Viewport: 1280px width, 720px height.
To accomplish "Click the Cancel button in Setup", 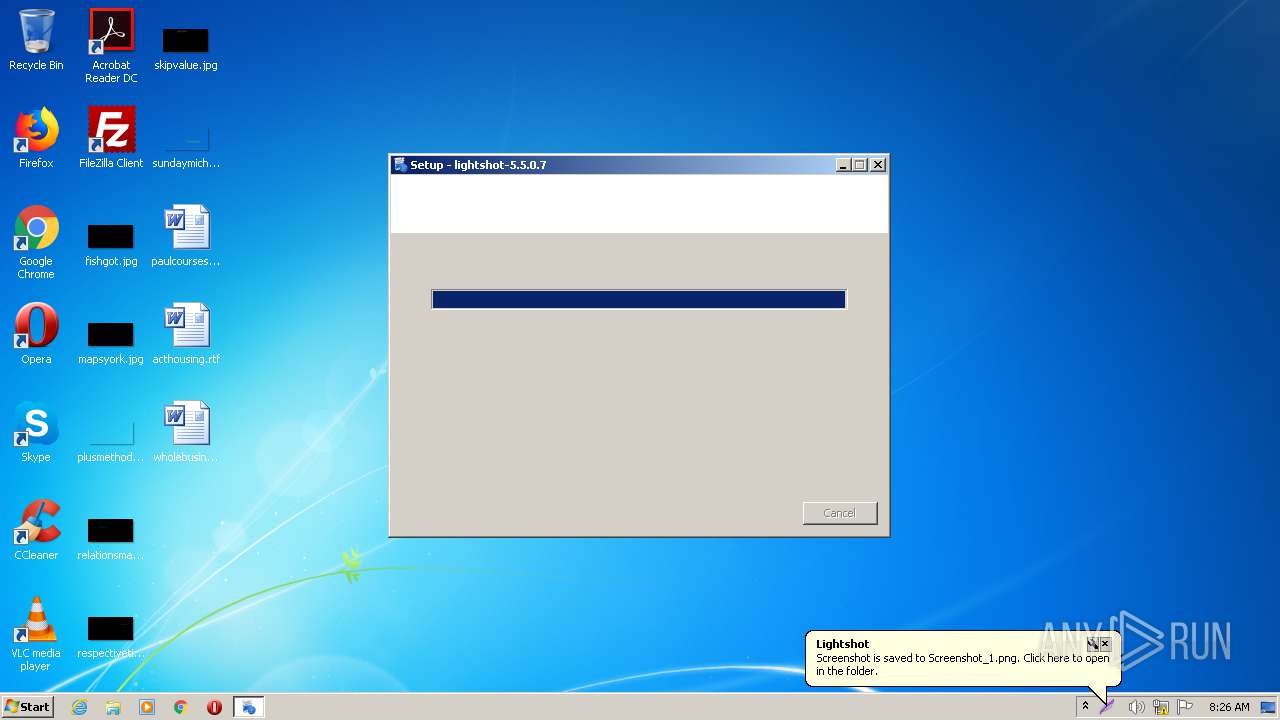I will point(840,513).
